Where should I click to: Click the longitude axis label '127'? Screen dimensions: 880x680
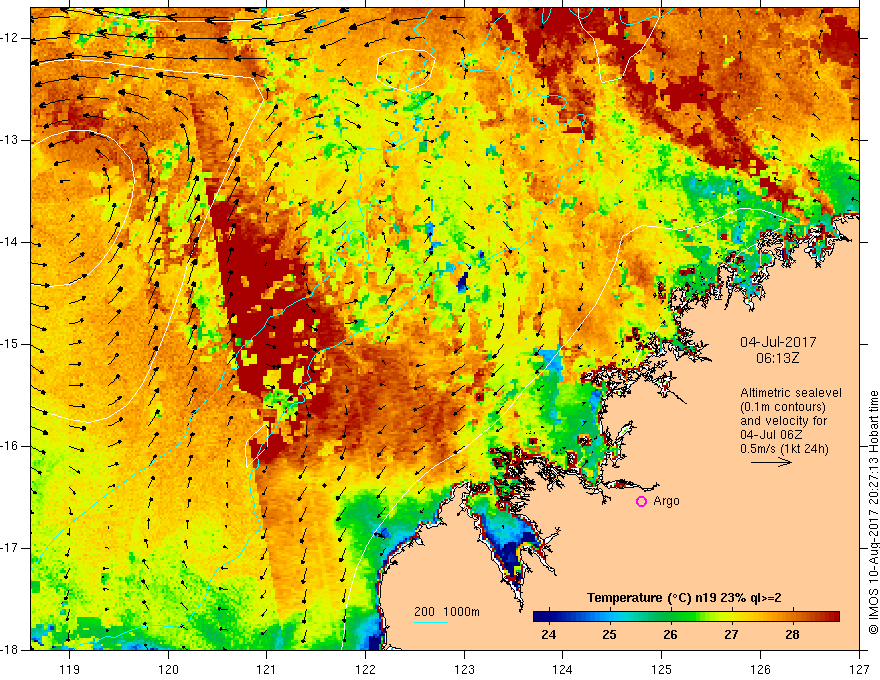(859, 669)
